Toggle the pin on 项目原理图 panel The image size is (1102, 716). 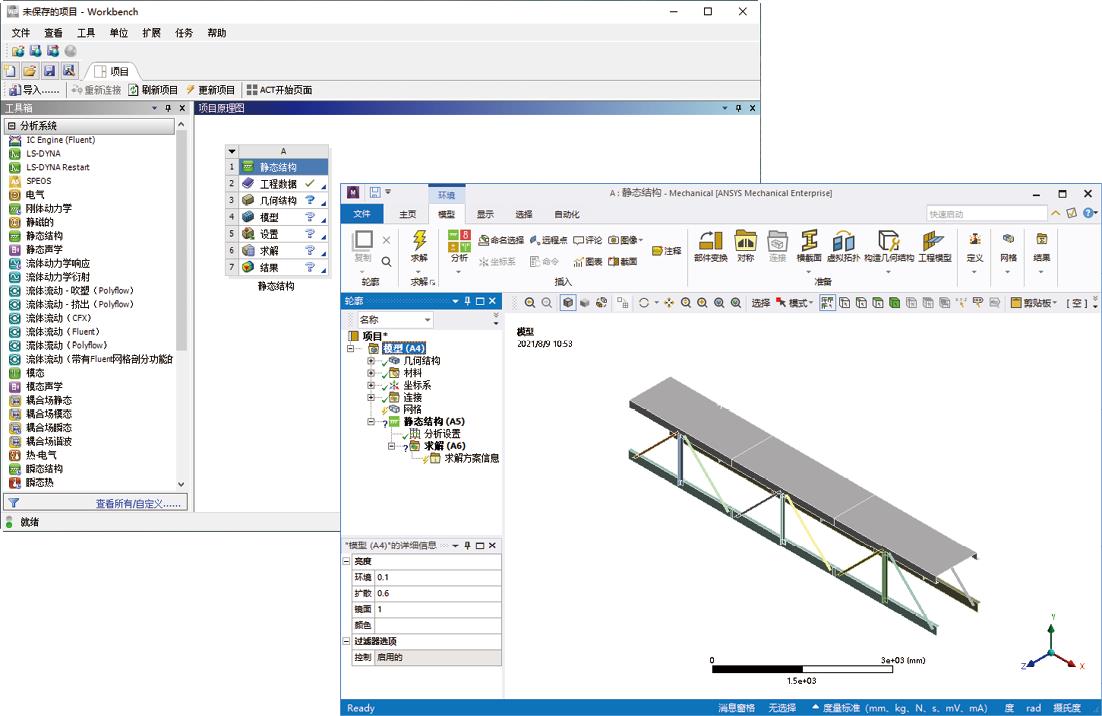(738, 108)
